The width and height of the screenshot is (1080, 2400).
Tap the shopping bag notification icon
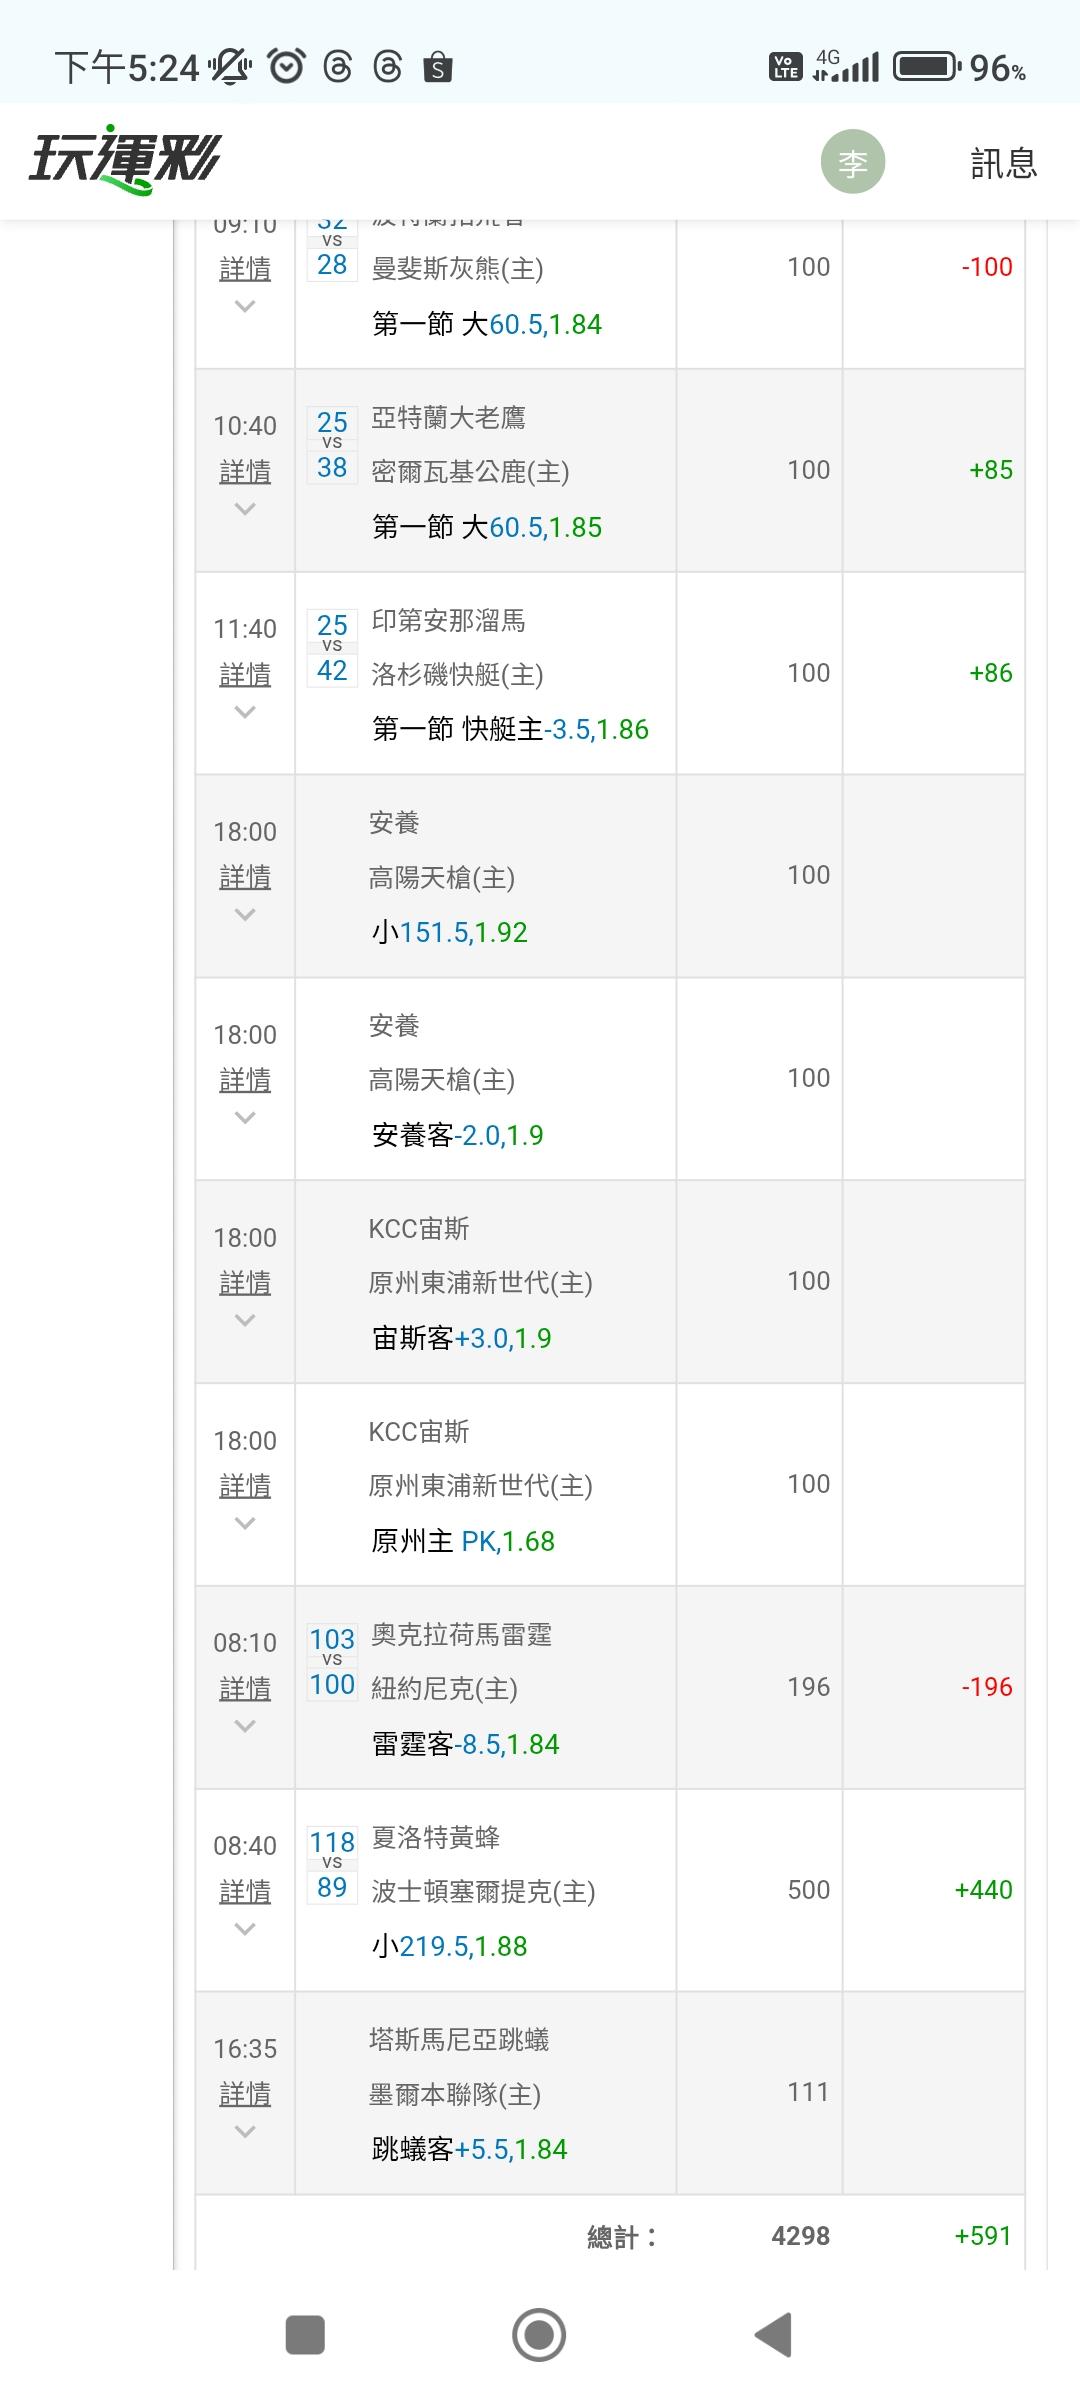(438, 68)
